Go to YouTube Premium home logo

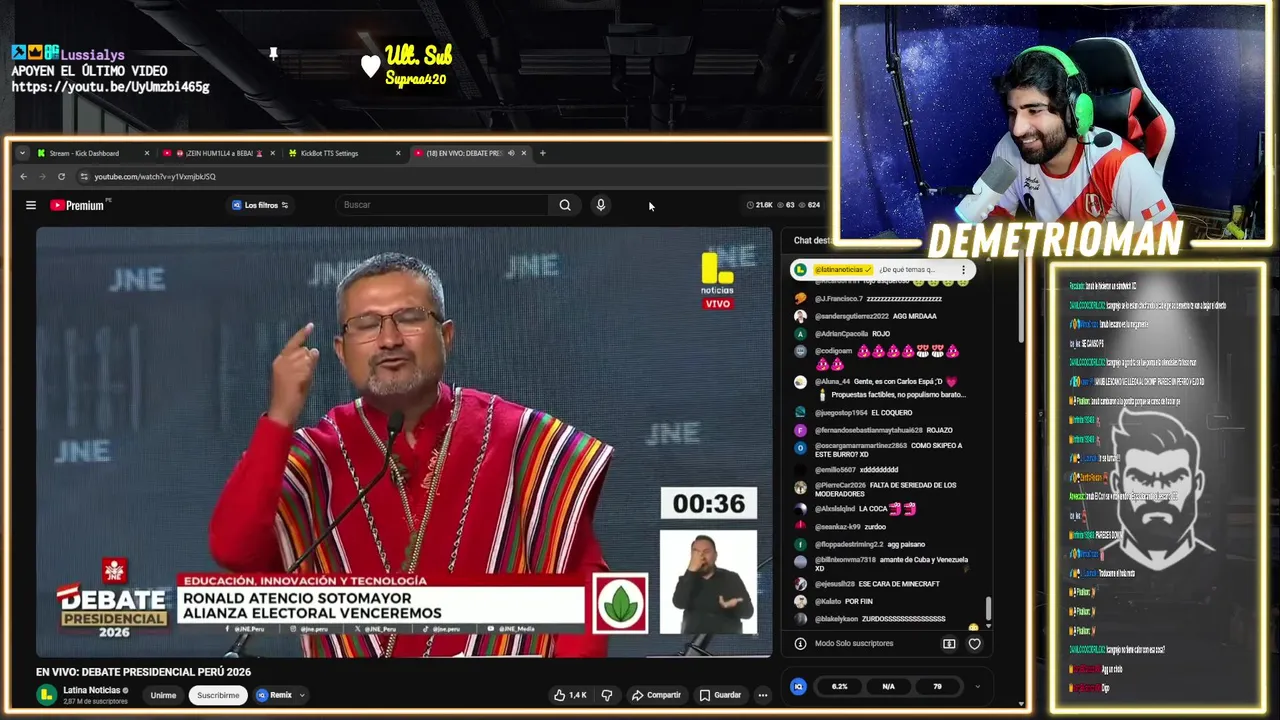tap(78, 205)
